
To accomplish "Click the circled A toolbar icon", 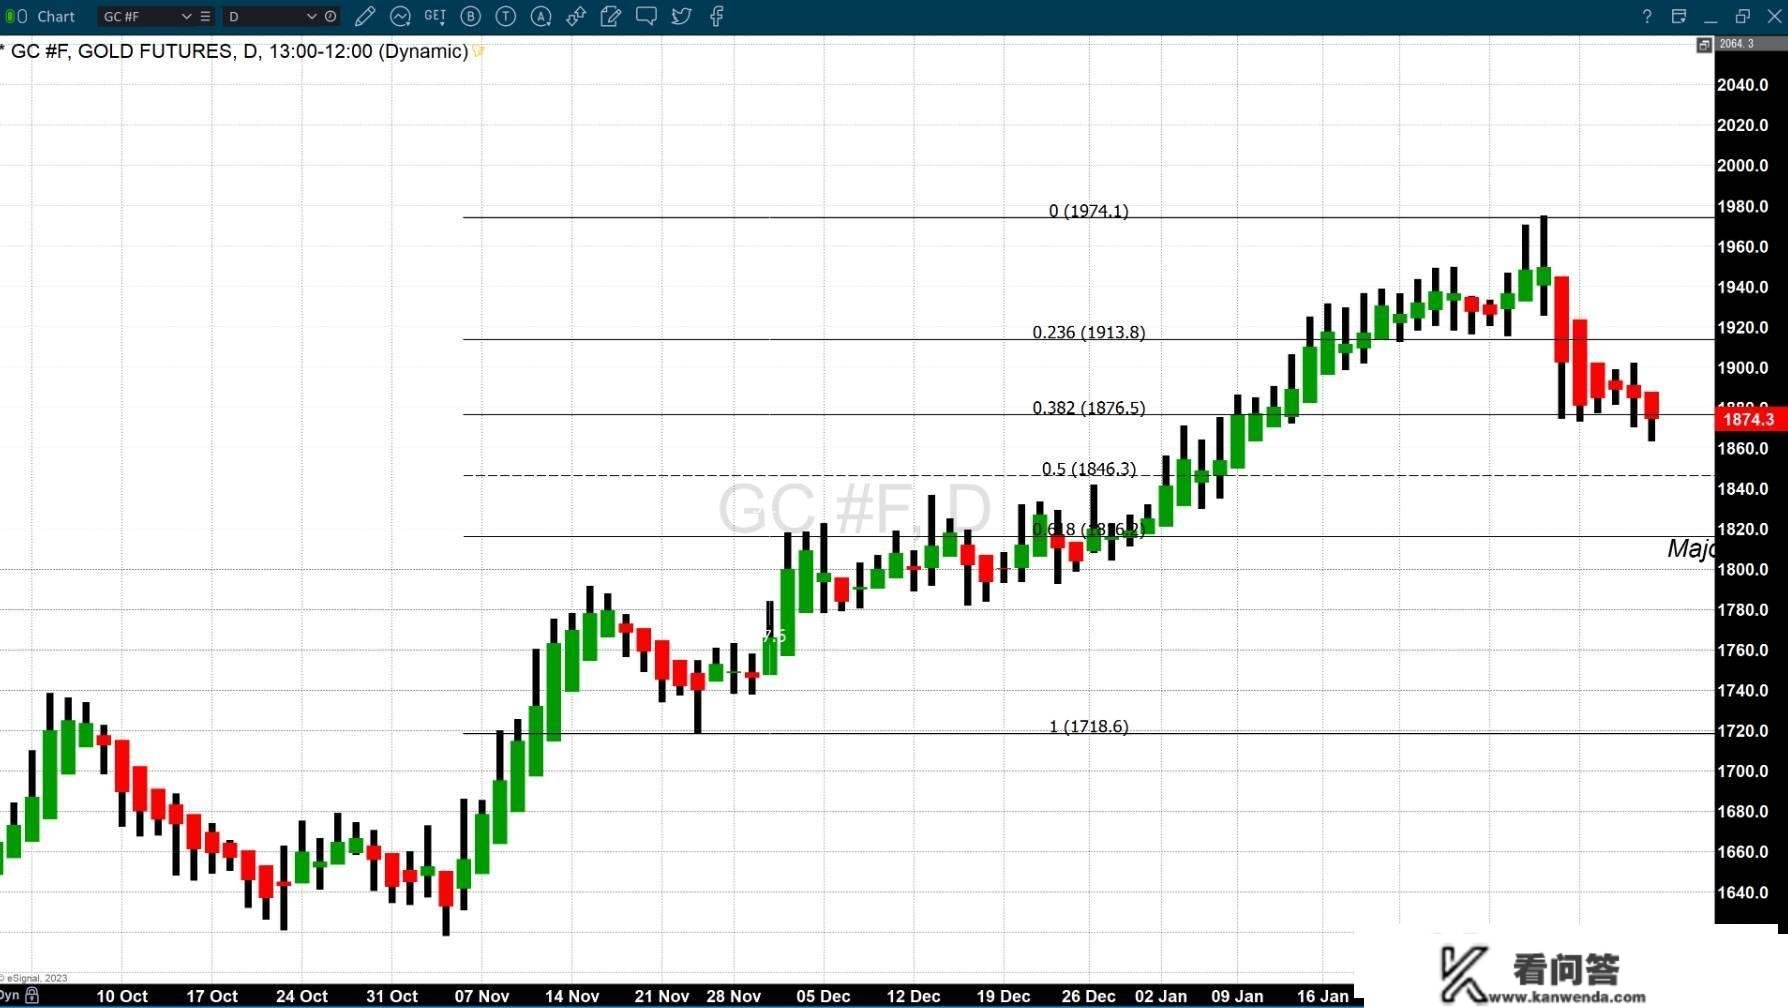I will 541,16.
